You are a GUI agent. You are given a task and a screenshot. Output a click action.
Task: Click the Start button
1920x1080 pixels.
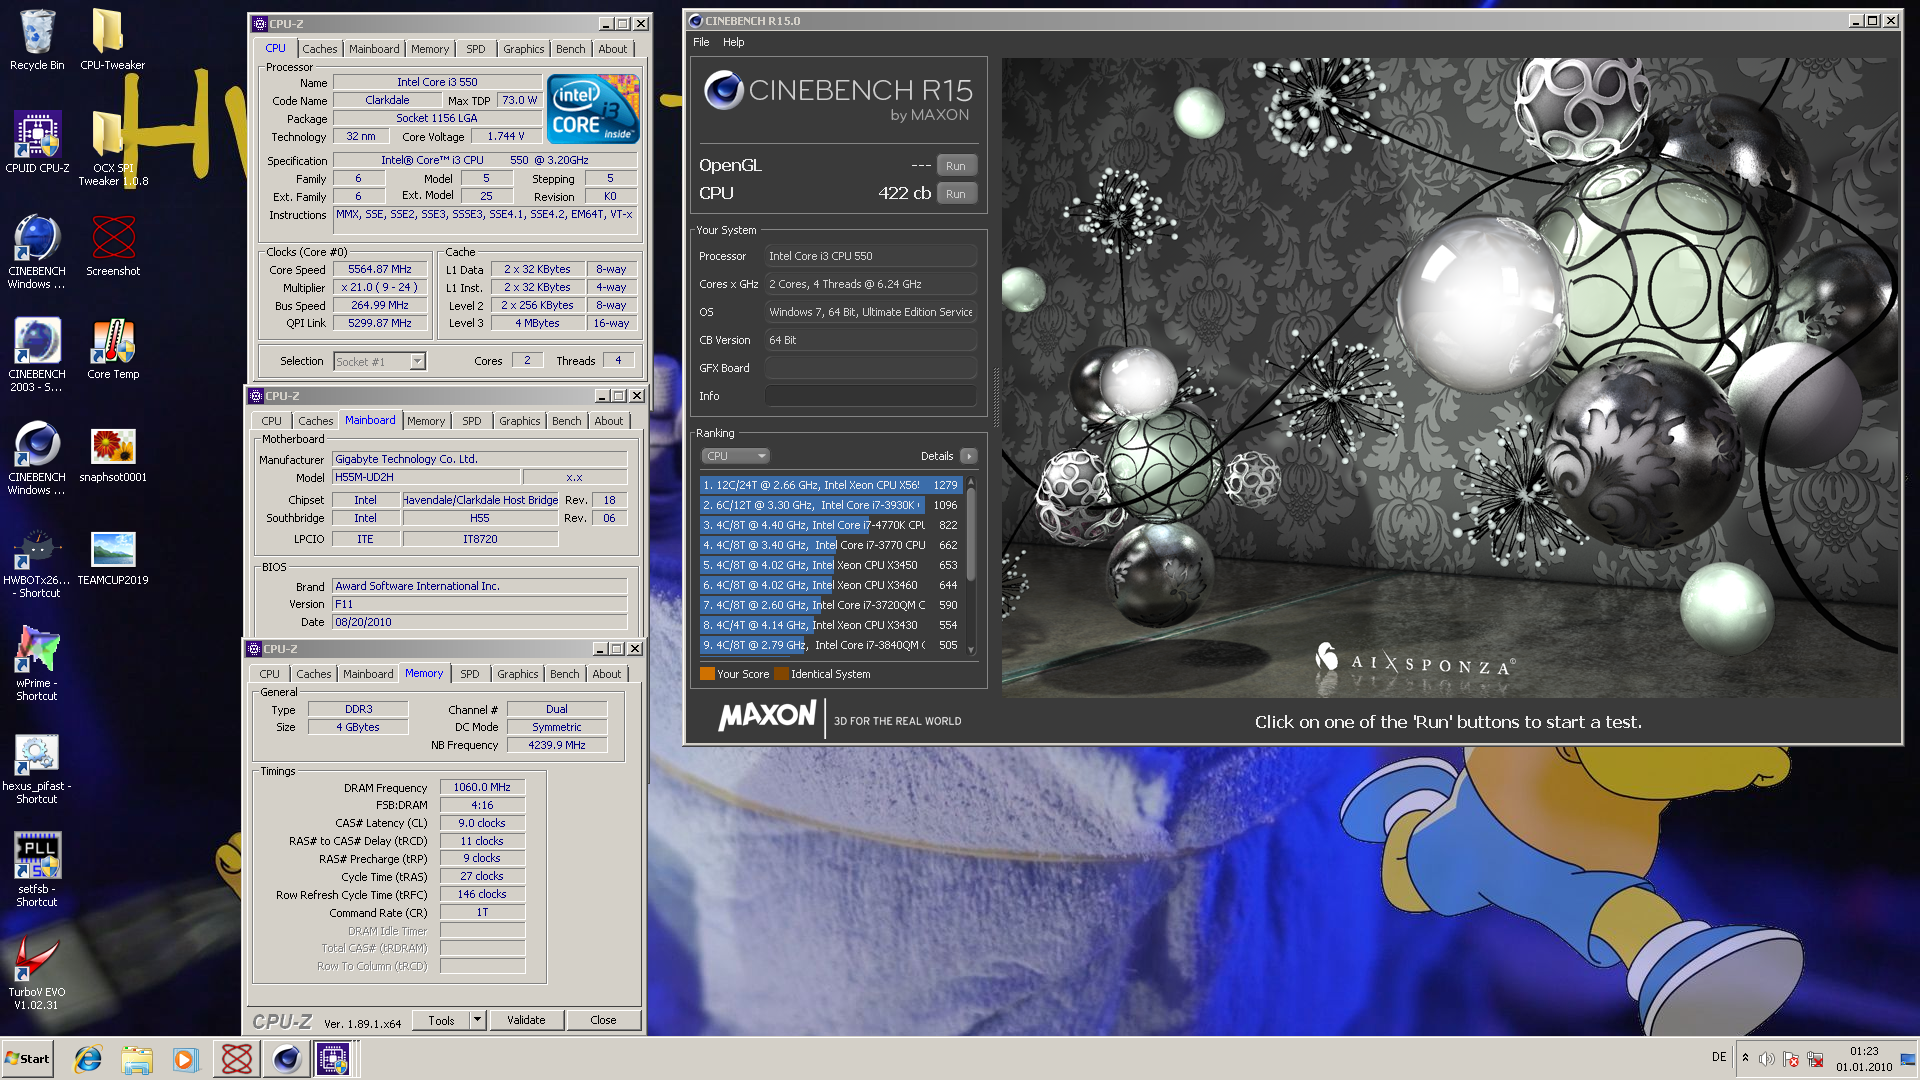click(28, 1059)
